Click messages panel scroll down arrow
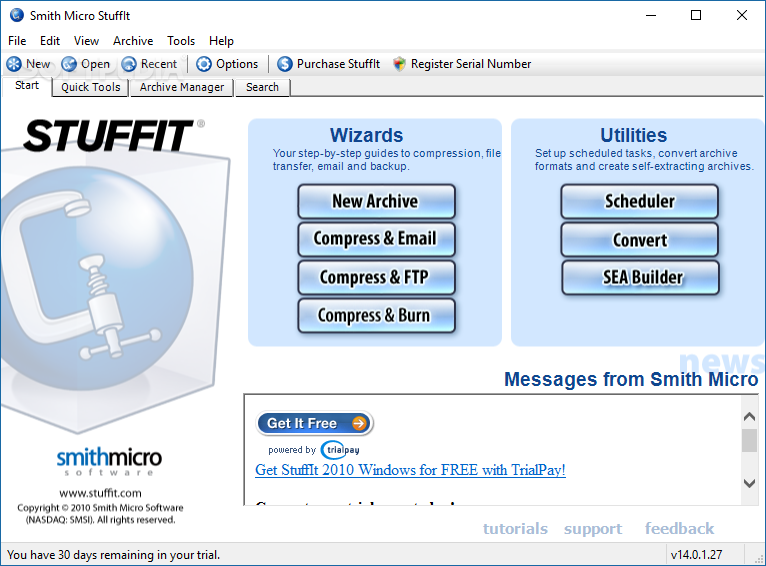This screenshot has height=566, width=766. tap(749, 483)
